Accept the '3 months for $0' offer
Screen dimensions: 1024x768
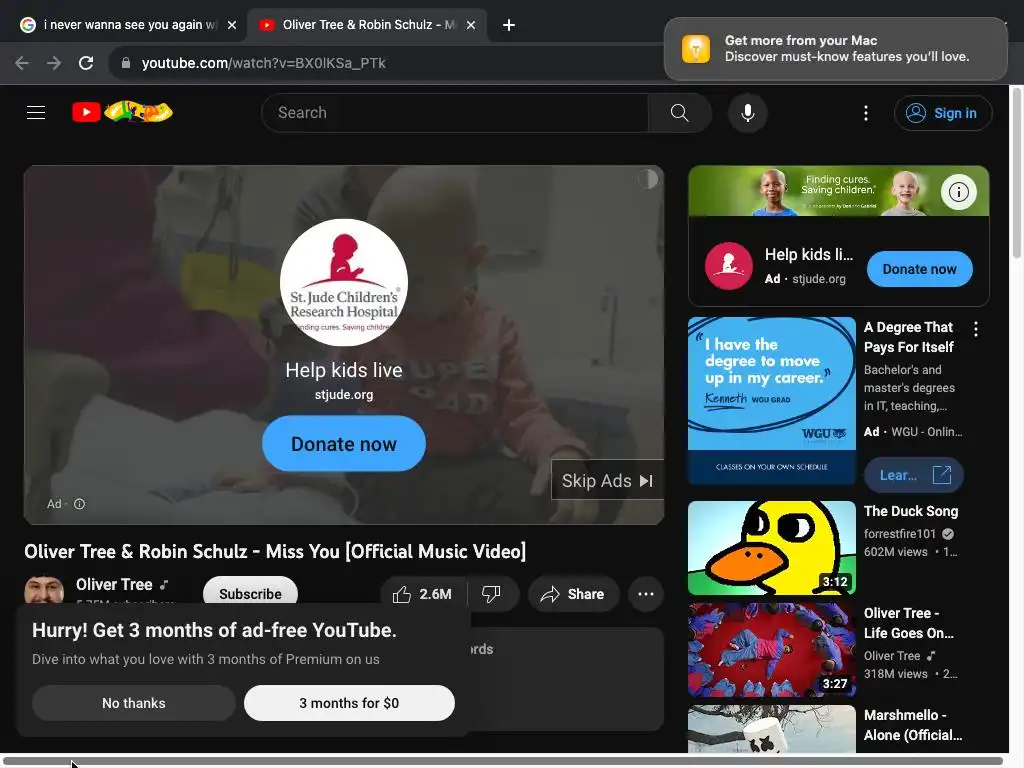[349, 703]
